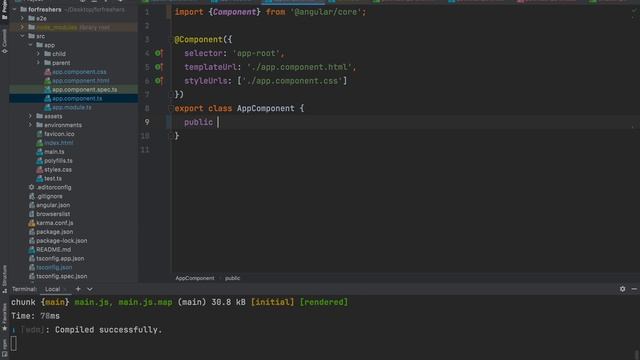This screenshot has height=360, width=640.
Task: Open .gitignore file
Action: (x=49, y=196)
